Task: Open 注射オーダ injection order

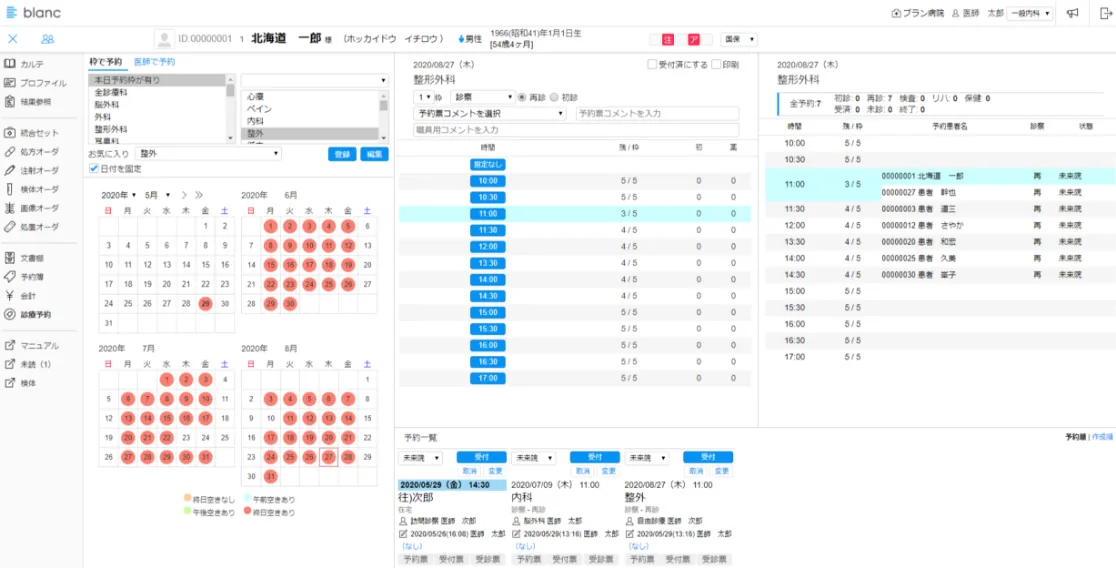Action: [x=31, y=171]
